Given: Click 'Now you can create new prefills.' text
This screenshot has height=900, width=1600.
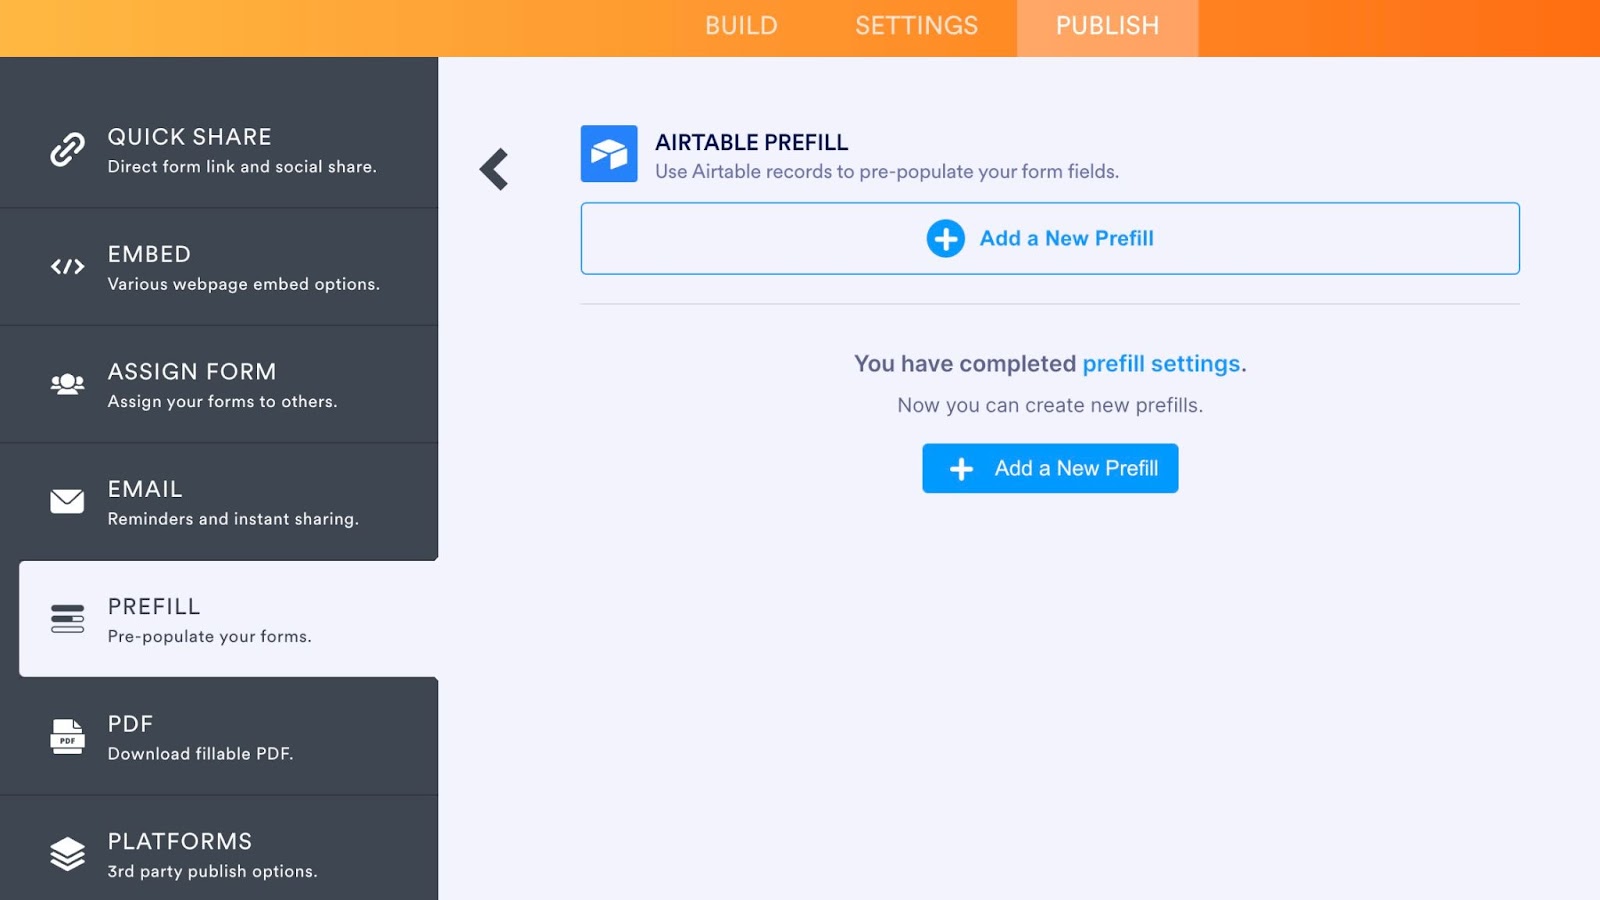Looking at the screenshot, I should (1050, 406).
